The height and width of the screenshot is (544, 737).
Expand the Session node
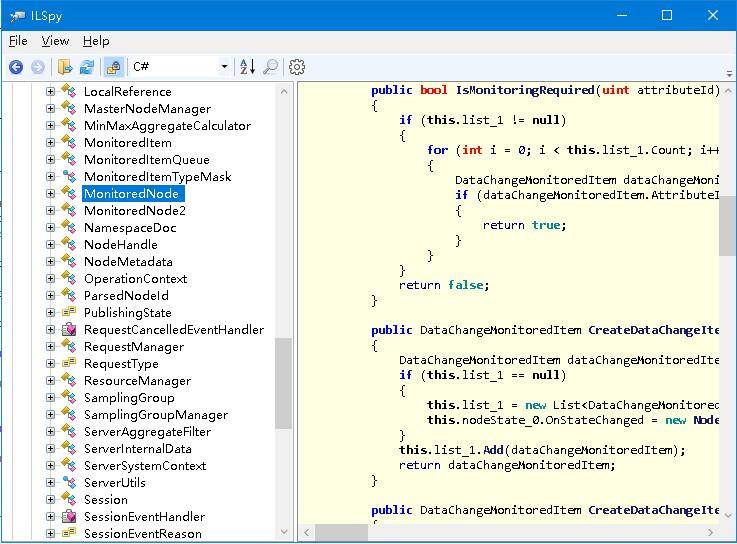click(50, 499)
